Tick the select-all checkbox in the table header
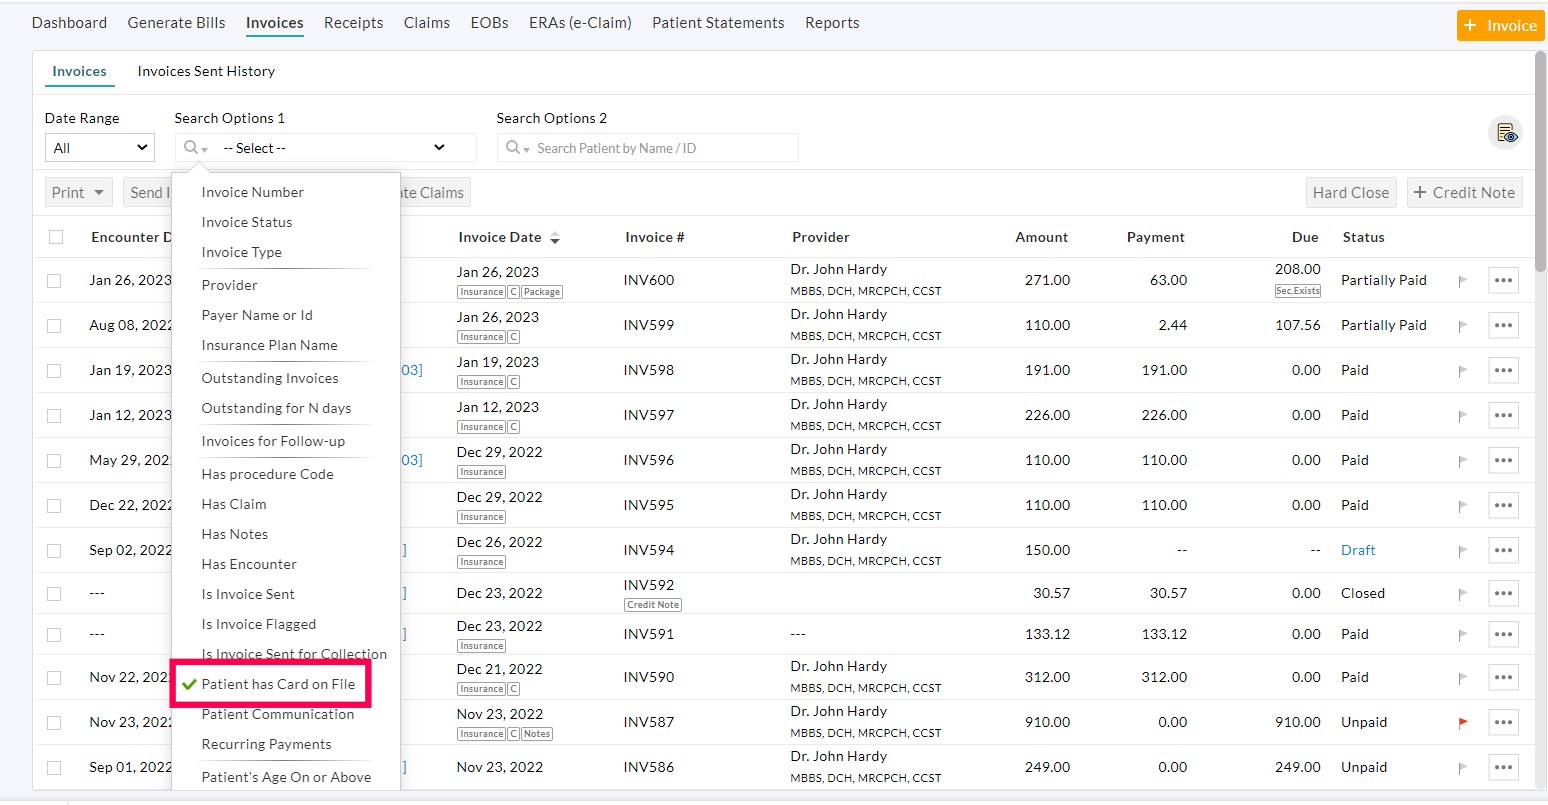The image size is (1548, 805). click(56, 238)
